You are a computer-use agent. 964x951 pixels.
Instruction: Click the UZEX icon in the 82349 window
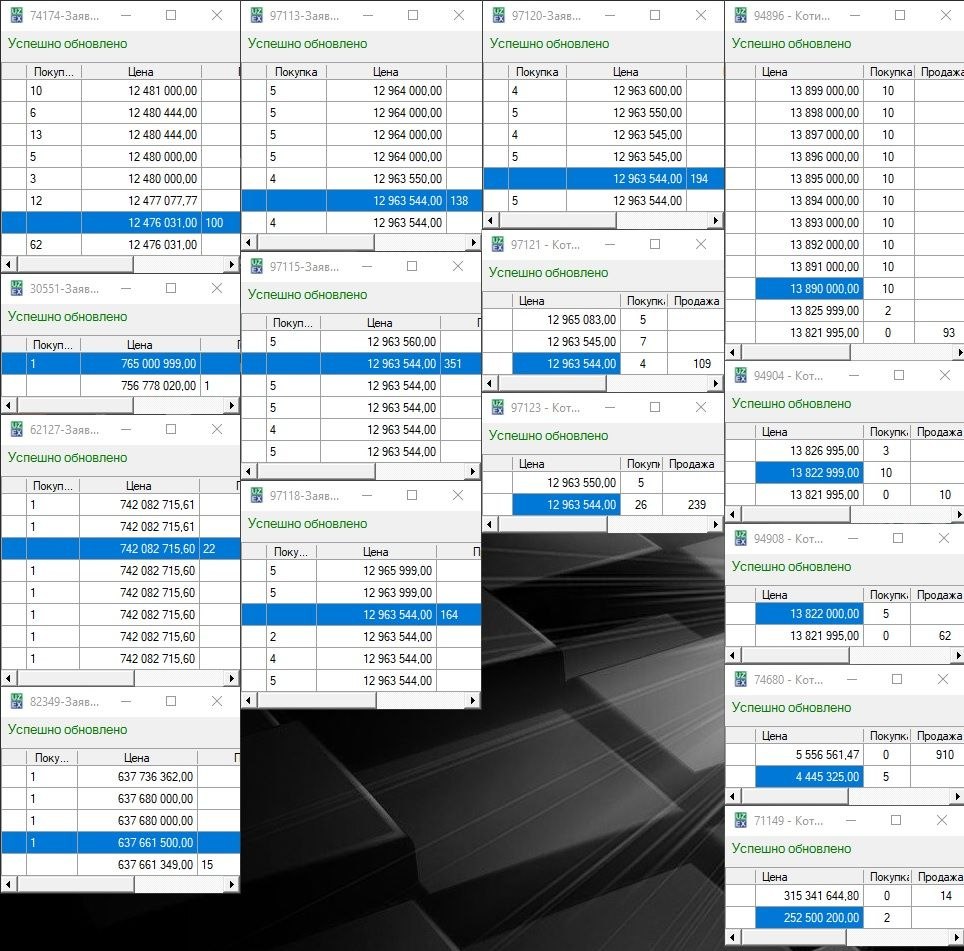[x=16, y=701]
